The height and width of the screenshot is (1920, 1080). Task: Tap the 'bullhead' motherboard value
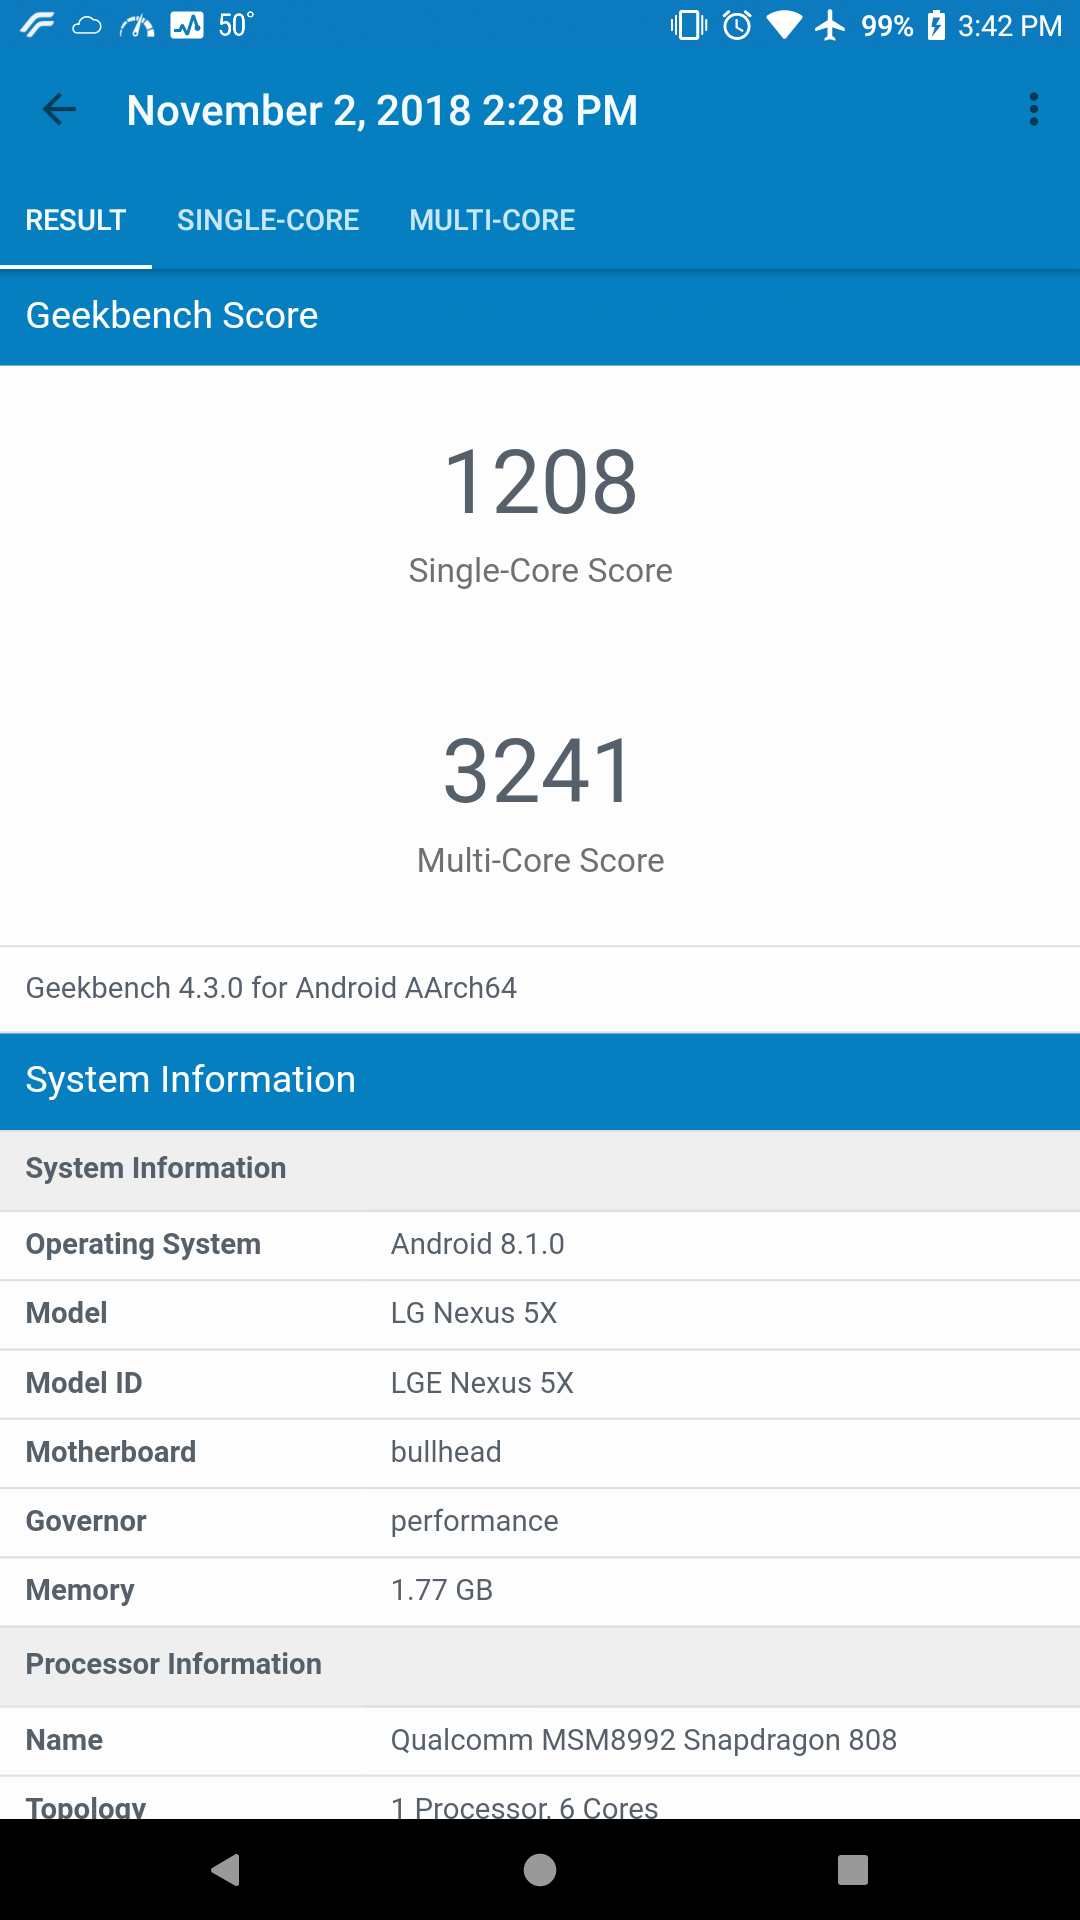pos(446,1452)
